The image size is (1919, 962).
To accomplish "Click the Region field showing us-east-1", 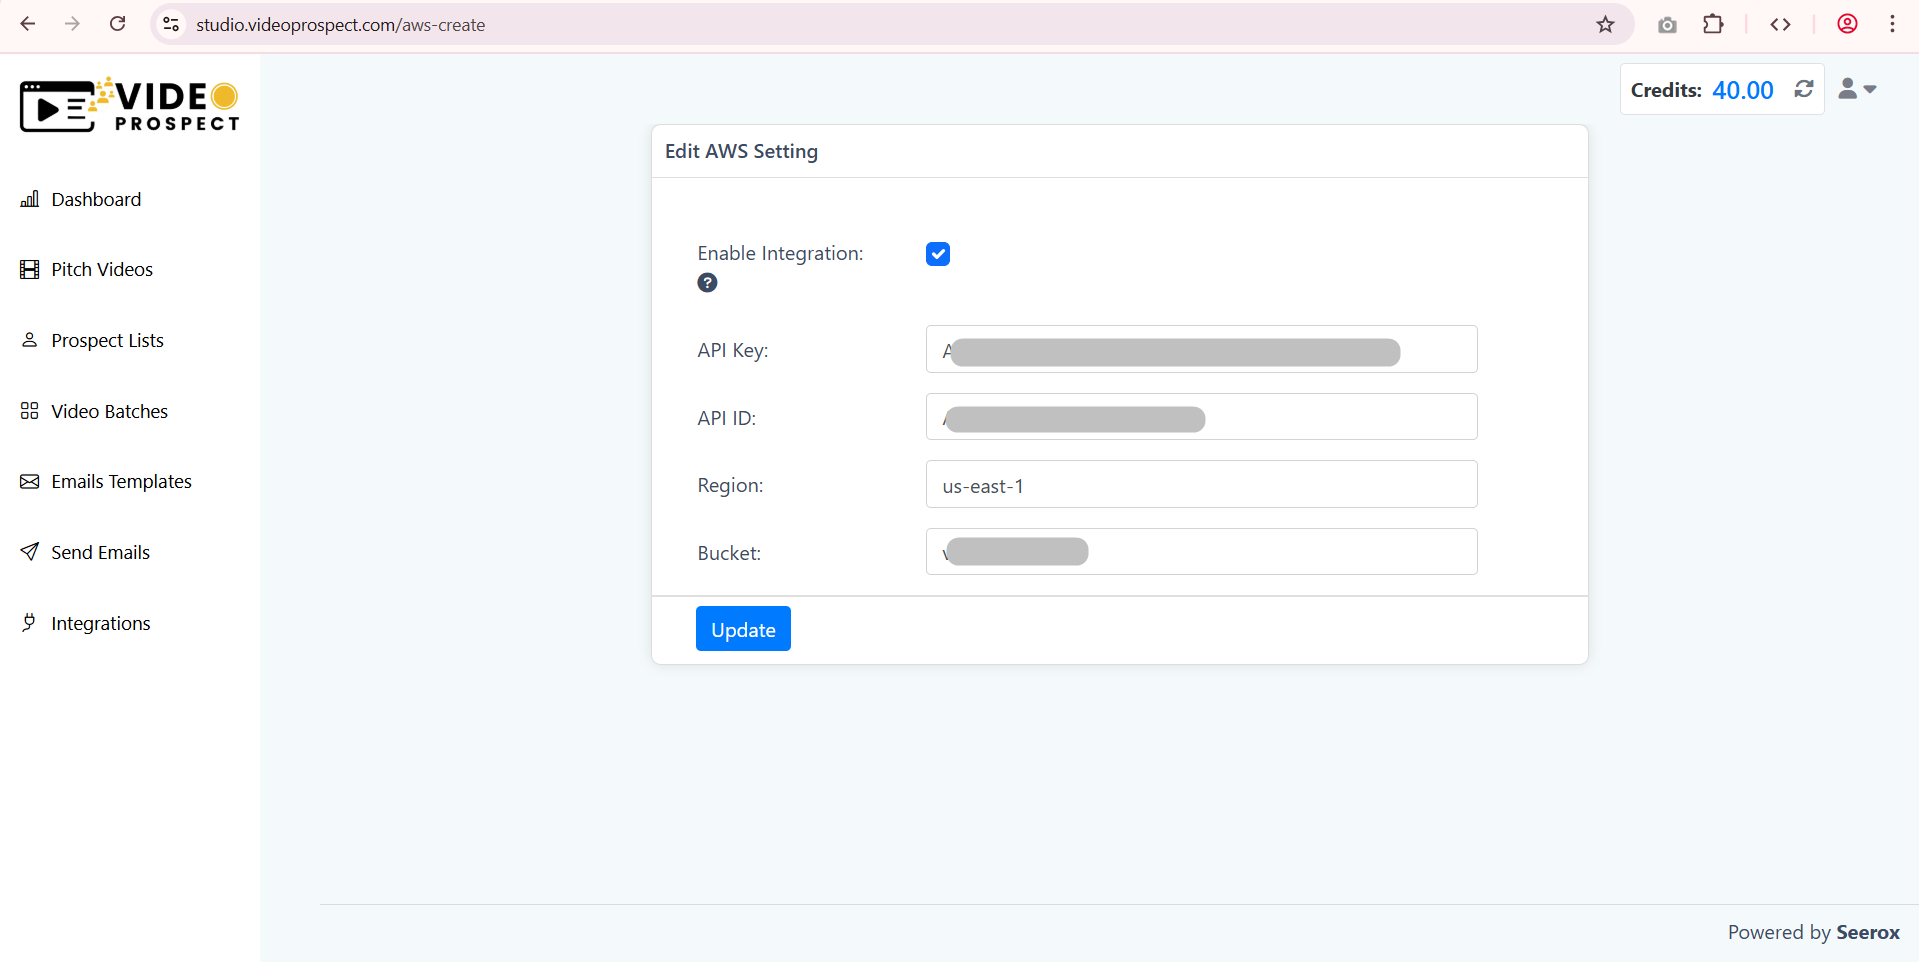I will (x=1200, y=485).
